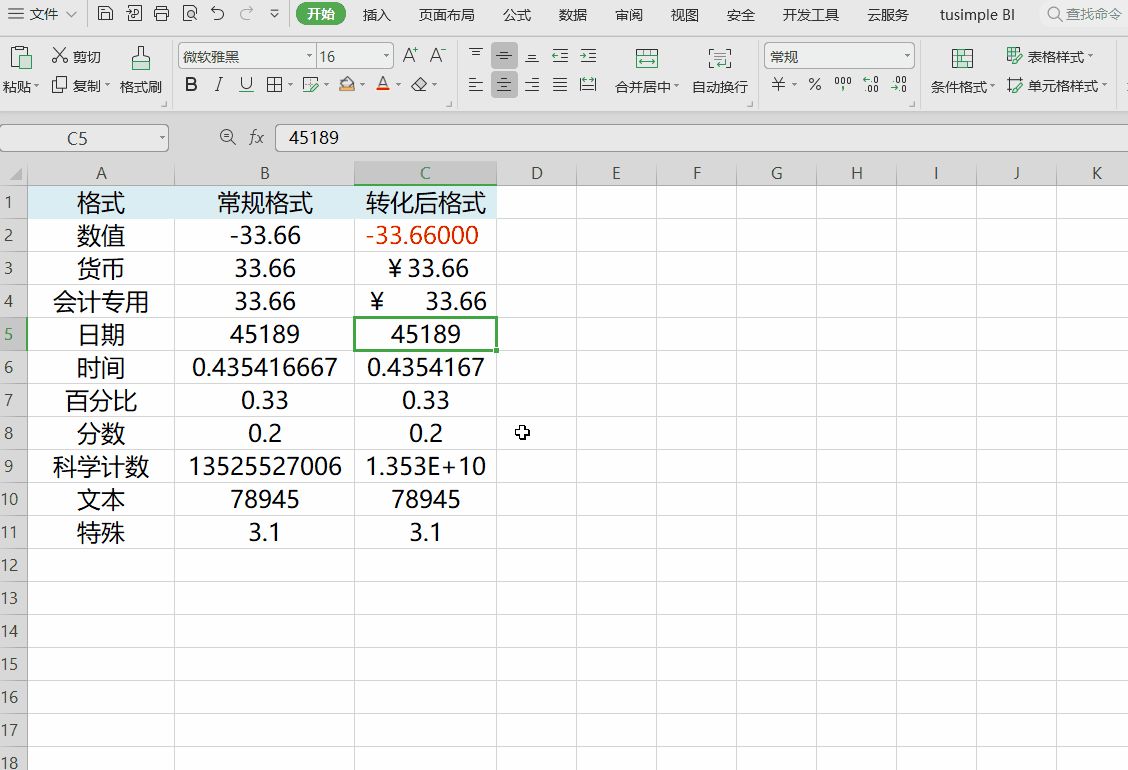
Task: Select the Format Painter (格式刷) tool
Action: [x=141, y=69]
